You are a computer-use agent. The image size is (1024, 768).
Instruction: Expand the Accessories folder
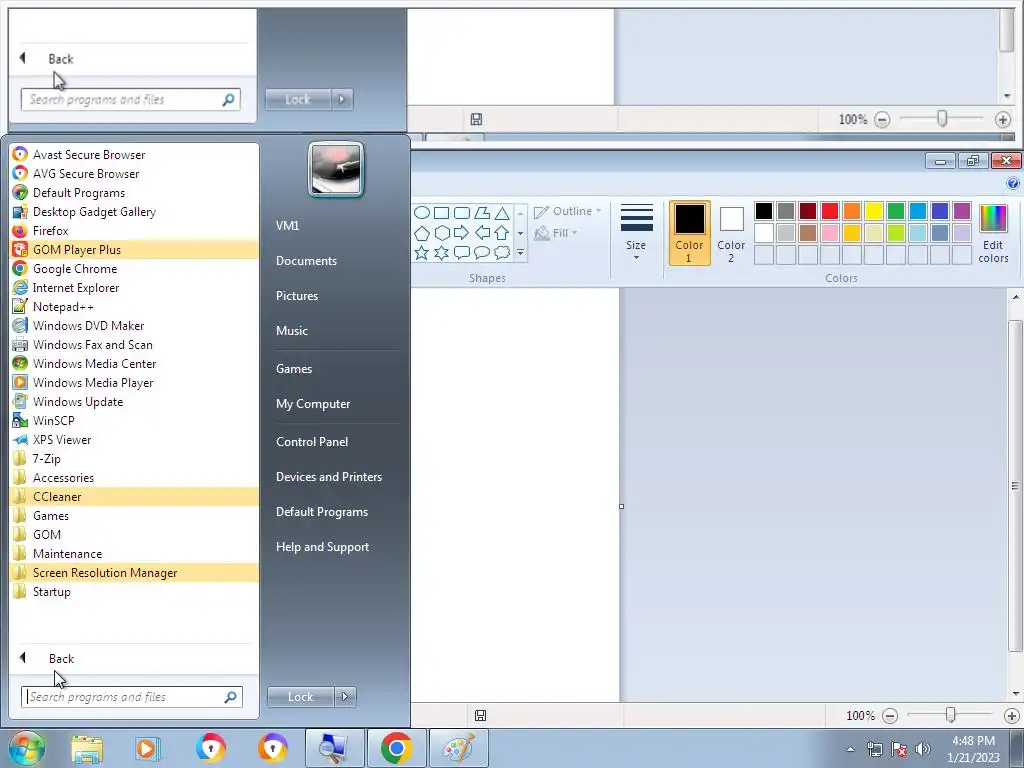[134, 477]
